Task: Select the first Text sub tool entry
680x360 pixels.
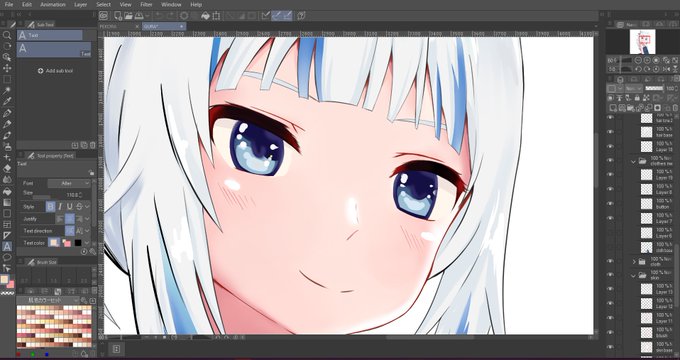Action: tap(49, 35)
